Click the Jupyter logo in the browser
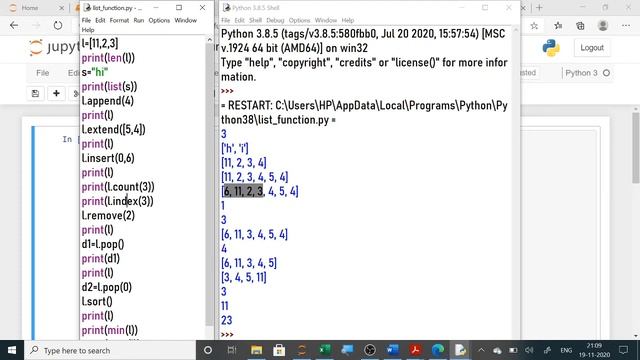Image resolution: width=640 pixels, height=360 pixels. coord(53,48)
